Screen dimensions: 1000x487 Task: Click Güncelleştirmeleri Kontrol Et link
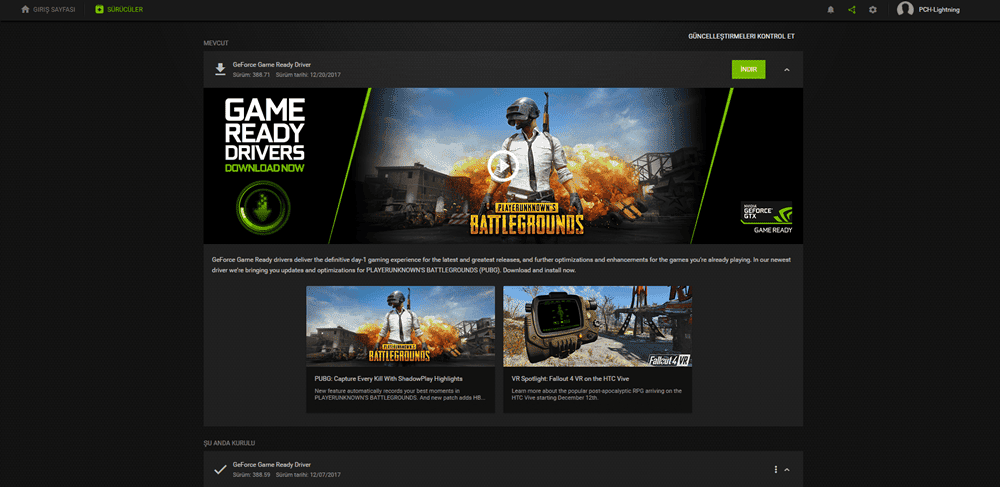pos(741,36)
